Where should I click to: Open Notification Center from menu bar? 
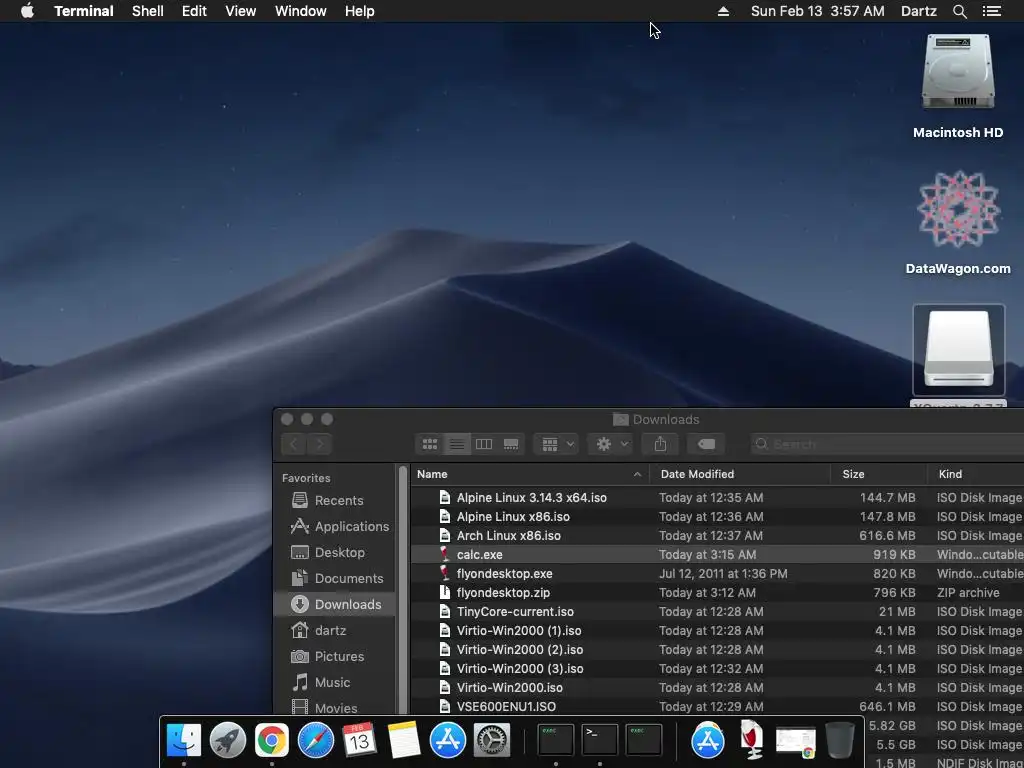tap(991, 11)
